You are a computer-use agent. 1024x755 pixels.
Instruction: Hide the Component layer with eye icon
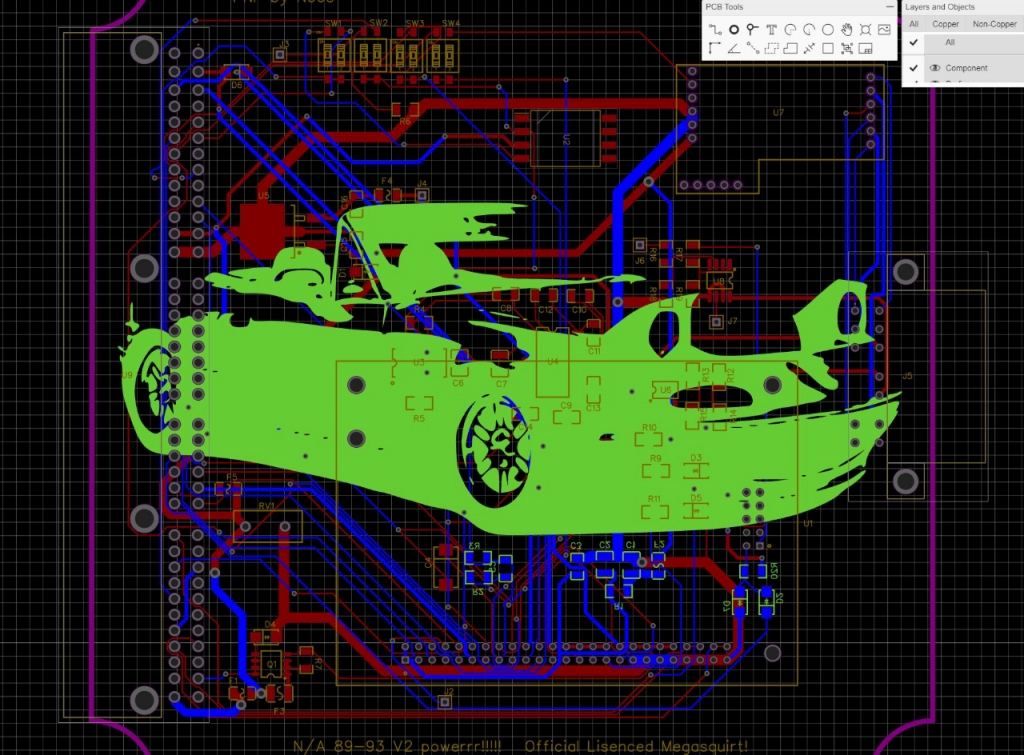(935, 68)
